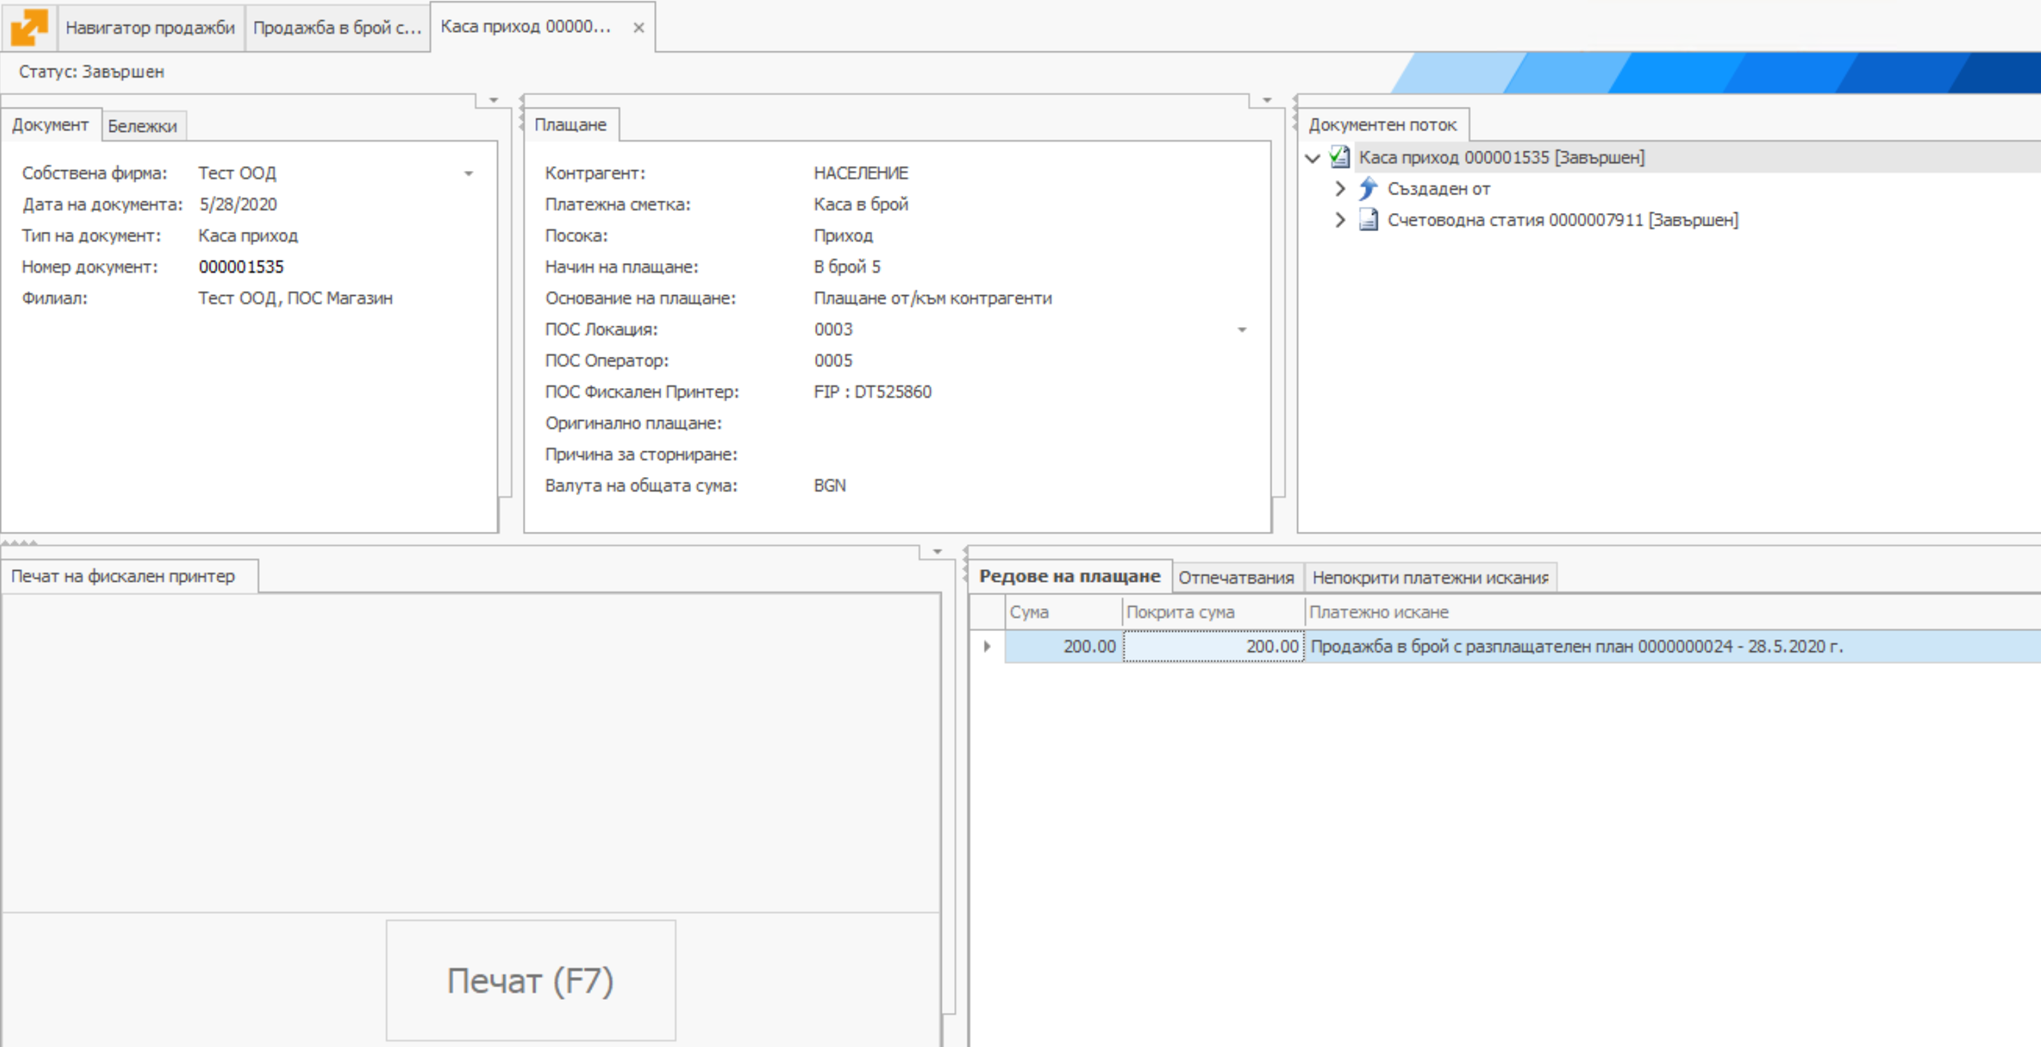Click the ПОС Оператор value 0005

pyautogui.click(x=833, y=360)
